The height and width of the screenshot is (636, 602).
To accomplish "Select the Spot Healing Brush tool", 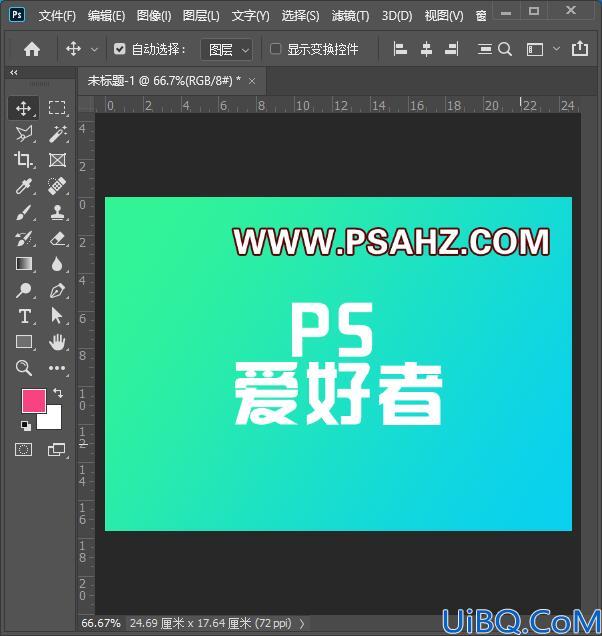I will click(x=57, y=186).
